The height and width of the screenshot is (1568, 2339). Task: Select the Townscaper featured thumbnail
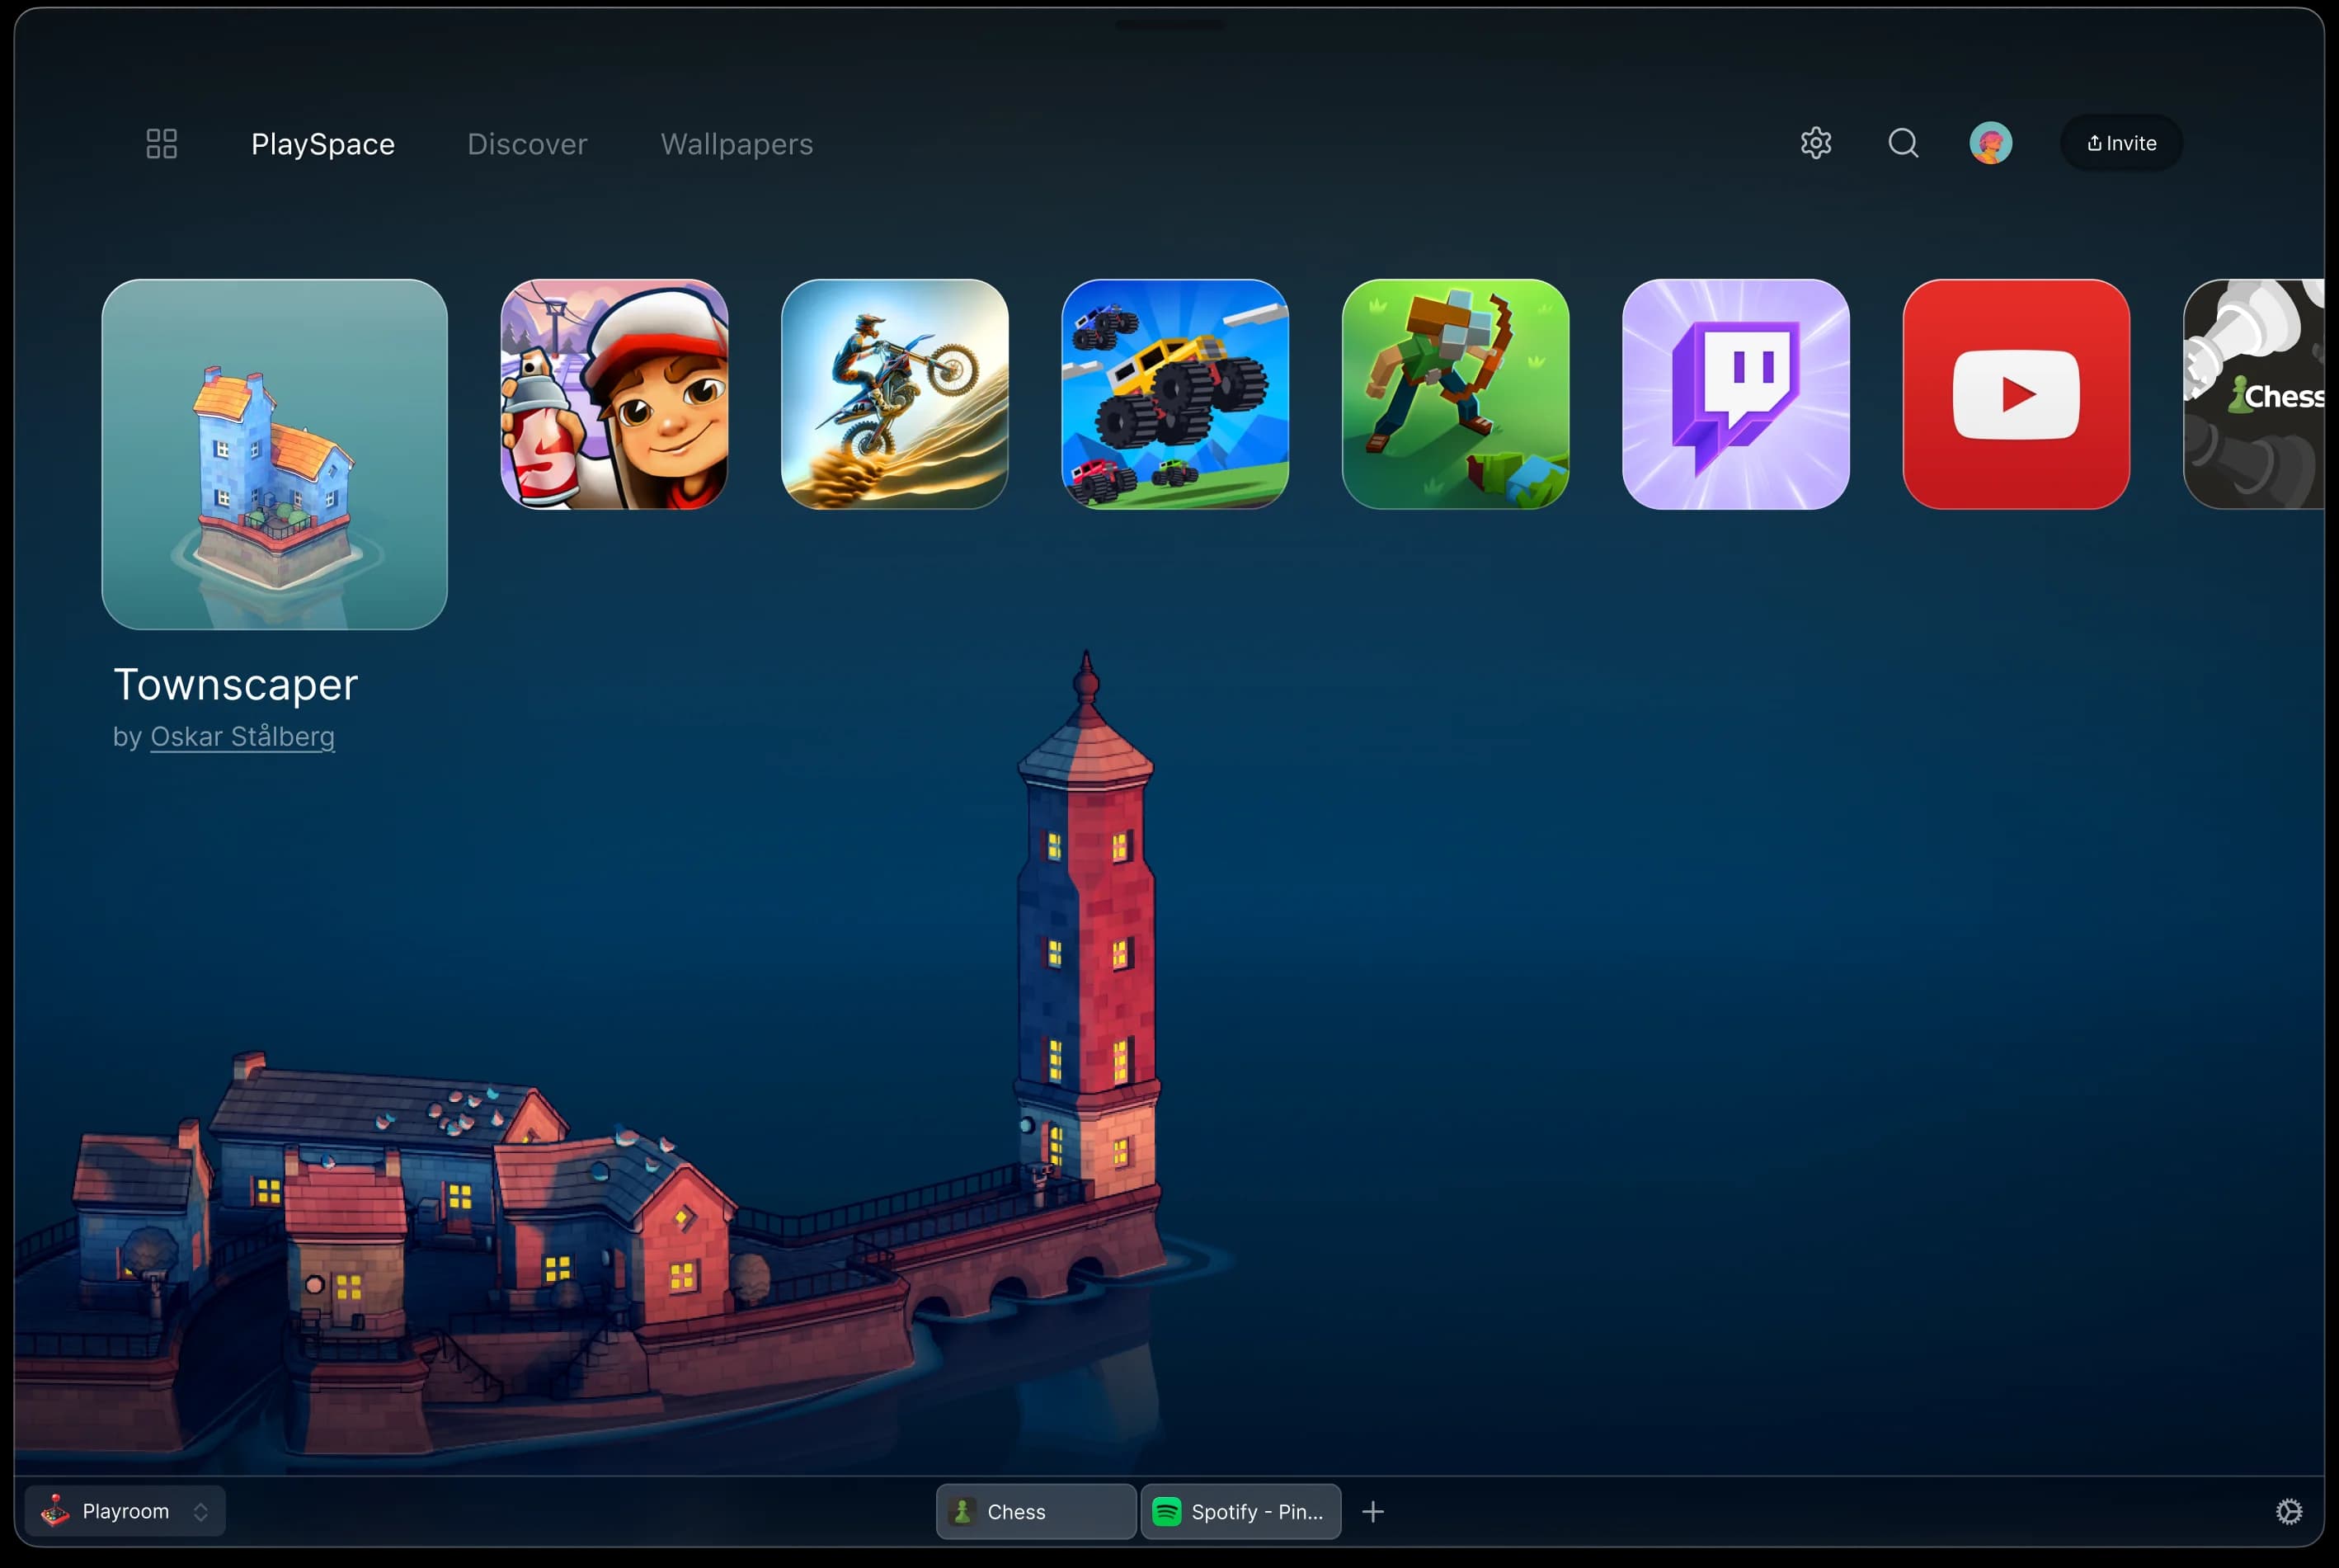tap(274, 454)
